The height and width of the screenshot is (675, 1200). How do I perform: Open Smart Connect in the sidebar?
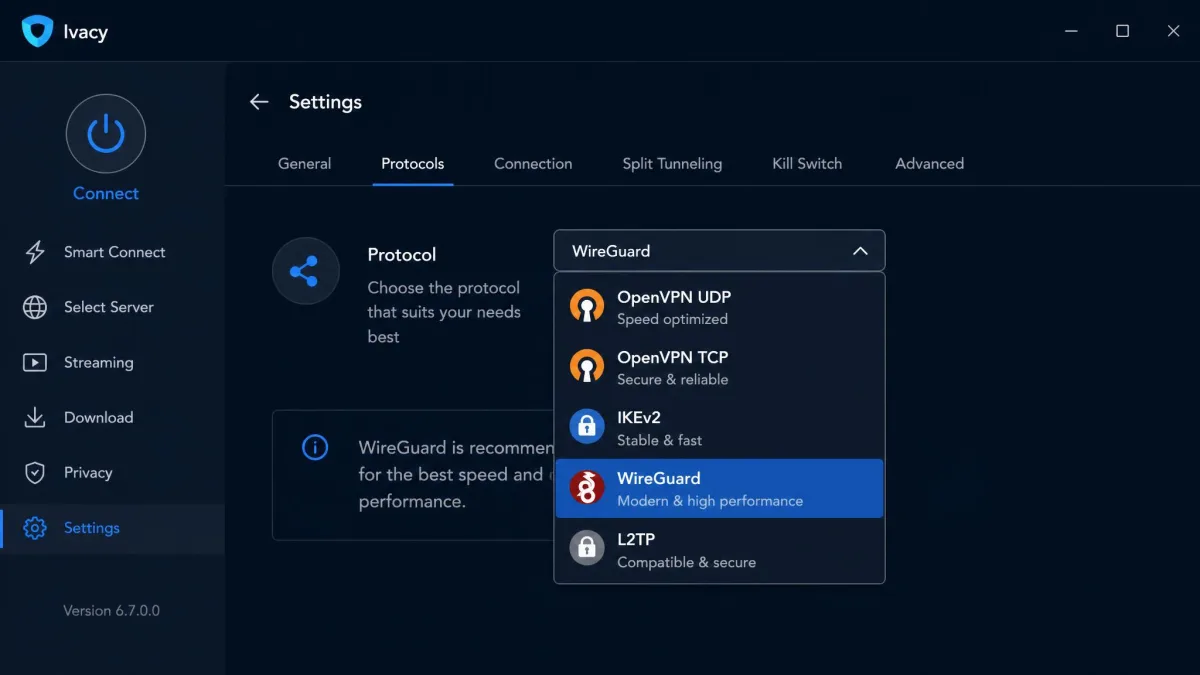click(x=112, y=252)
